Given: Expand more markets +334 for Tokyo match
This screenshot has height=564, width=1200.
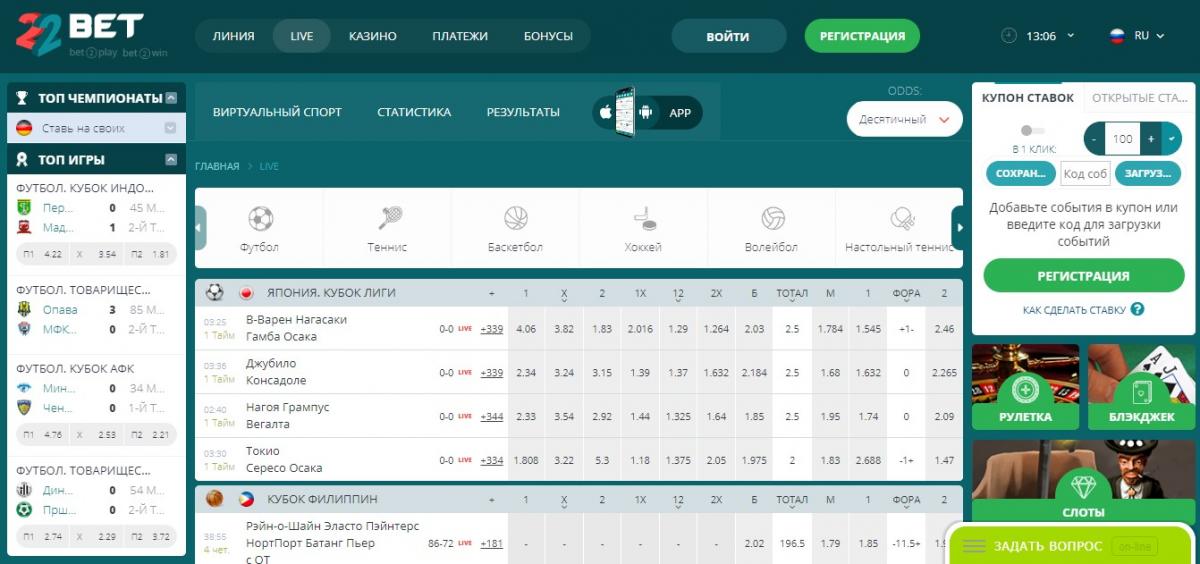Looking at the screenshot, I should [x=492, y=460].
